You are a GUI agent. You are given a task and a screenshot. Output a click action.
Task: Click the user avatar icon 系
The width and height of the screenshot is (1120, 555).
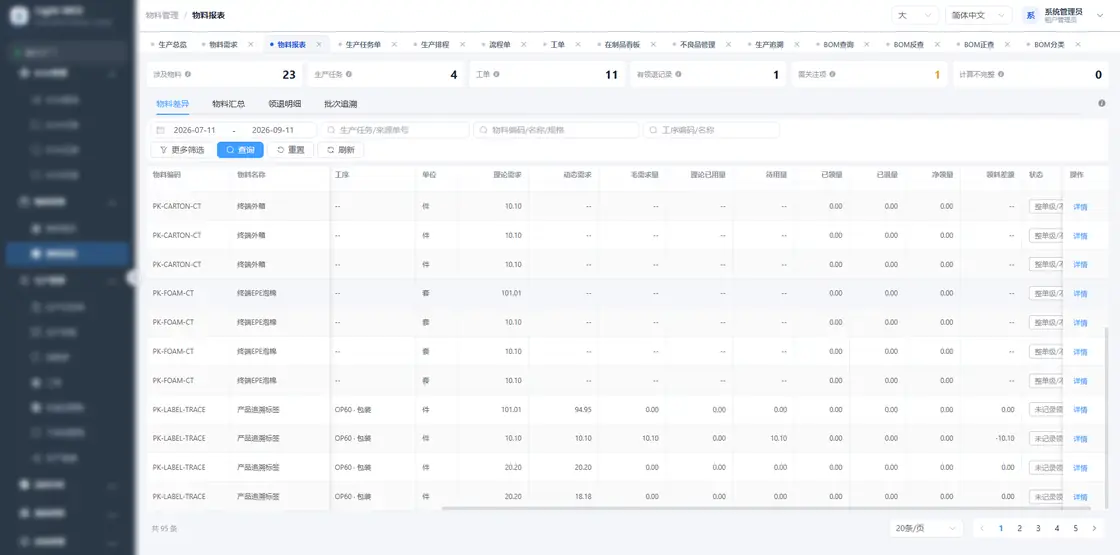(1030, 15)
